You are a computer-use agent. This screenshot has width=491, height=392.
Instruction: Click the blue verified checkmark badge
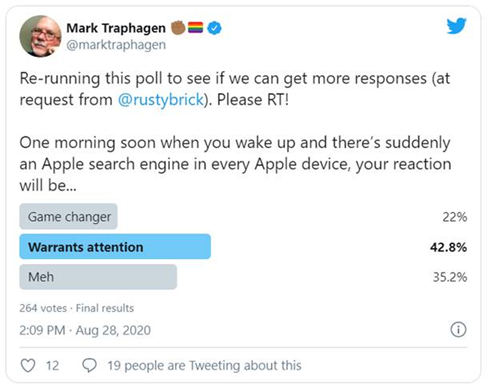click(214, 28)
